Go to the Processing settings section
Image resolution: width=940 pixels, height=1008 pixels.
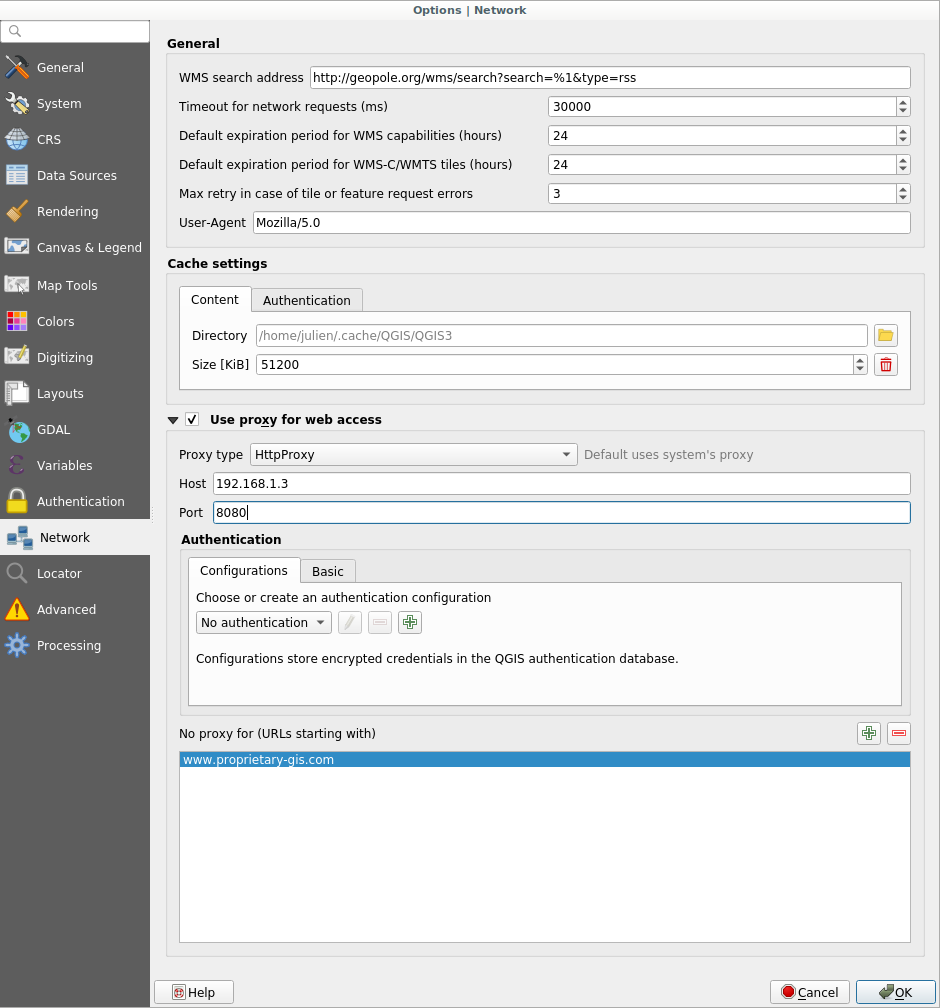(x=68, y=646)
